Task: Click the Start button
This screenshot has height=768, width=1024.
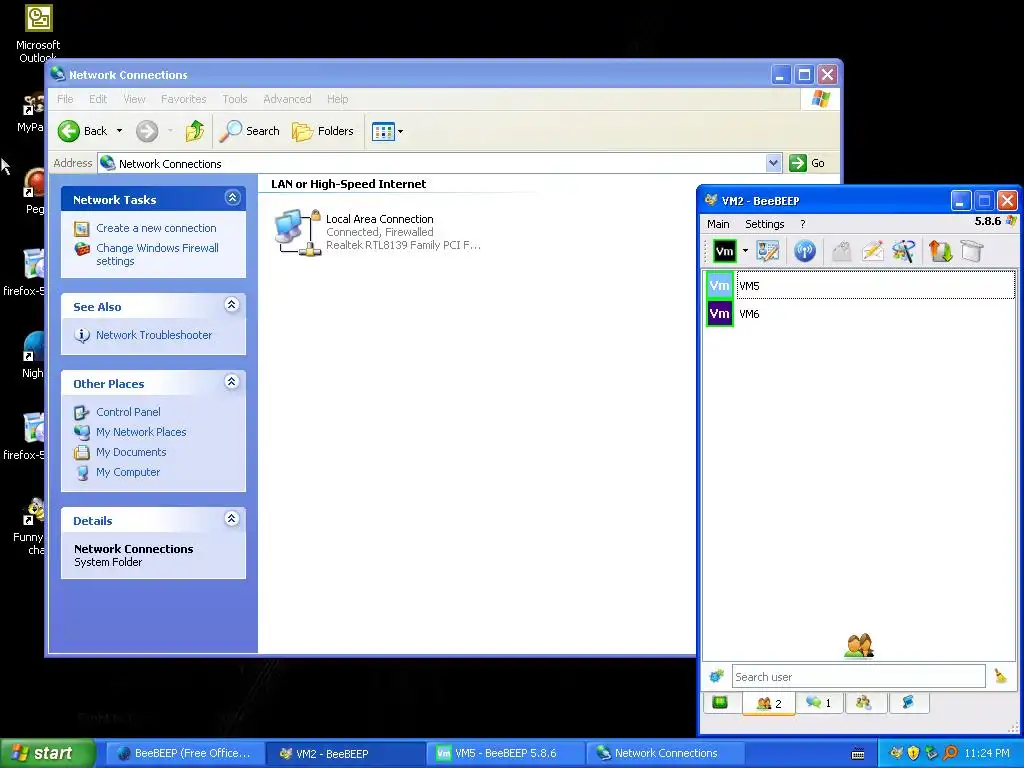Action: (47, 753)
